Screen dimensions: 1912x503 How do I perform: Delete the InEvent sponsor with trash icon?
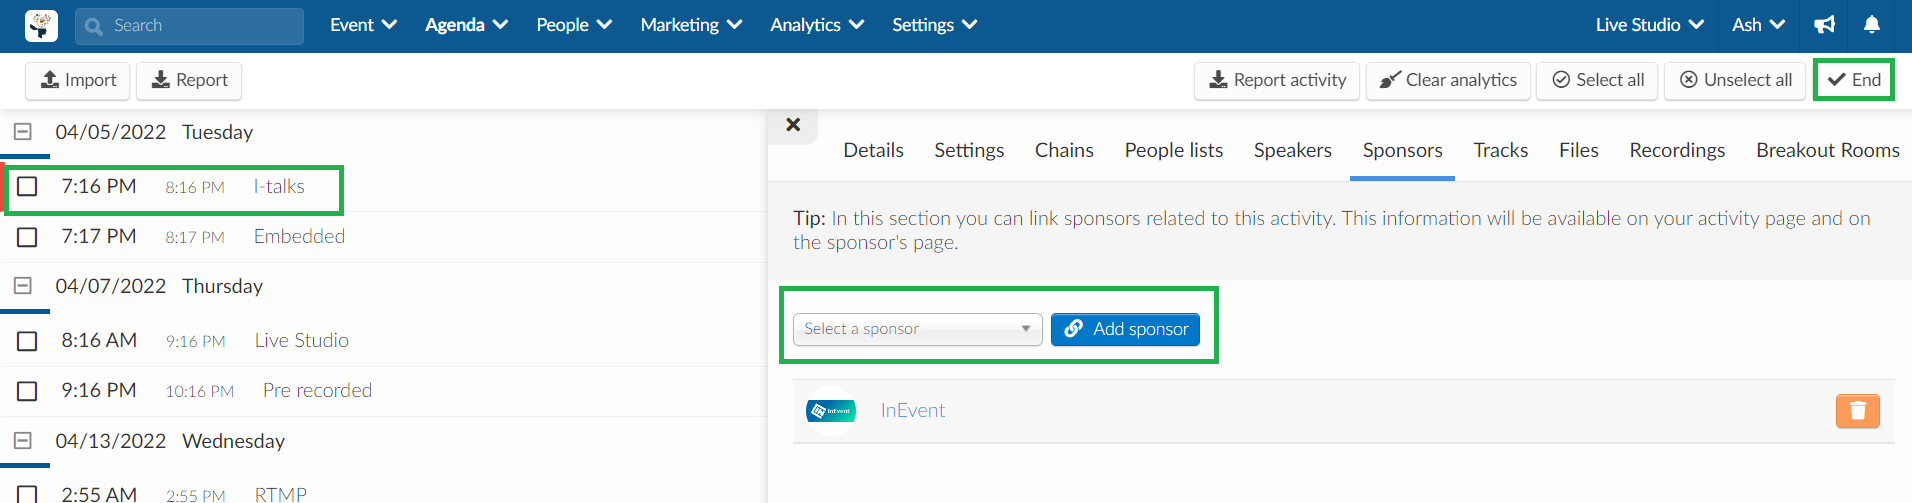click(x=1857, y=411)
